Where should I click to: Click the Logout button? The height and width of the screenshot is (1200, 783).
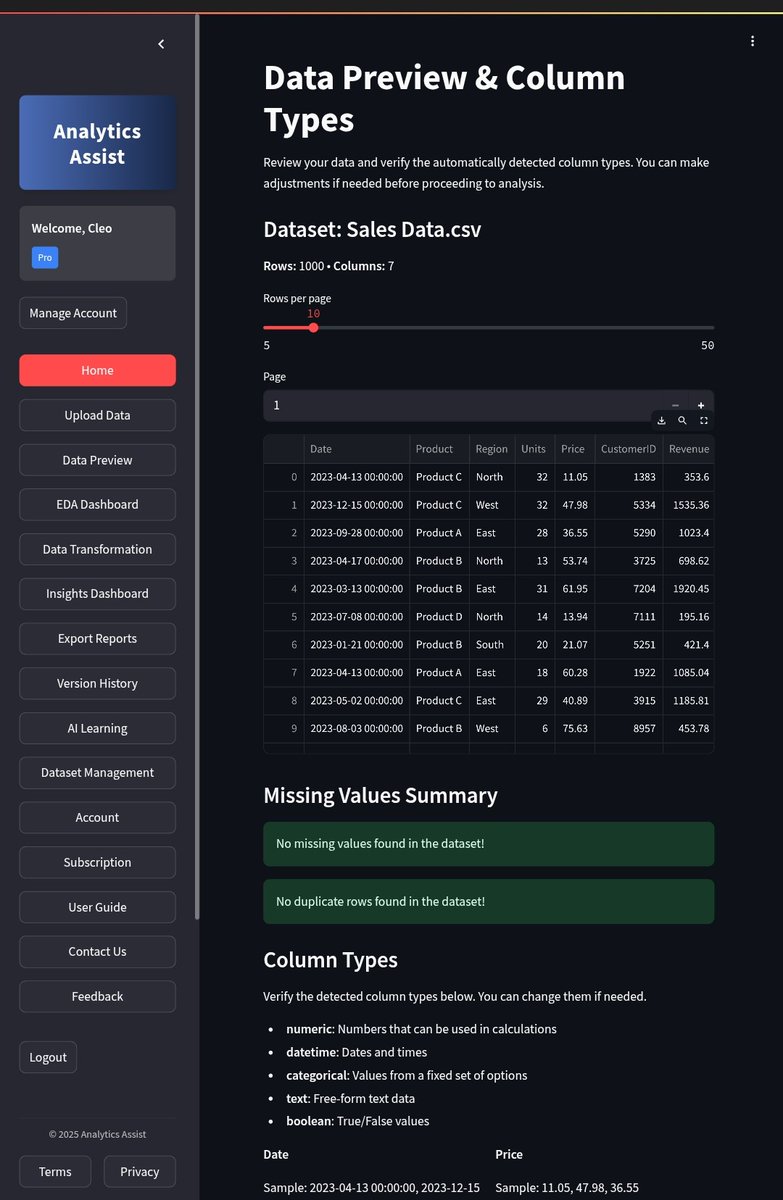(48, 1057)
